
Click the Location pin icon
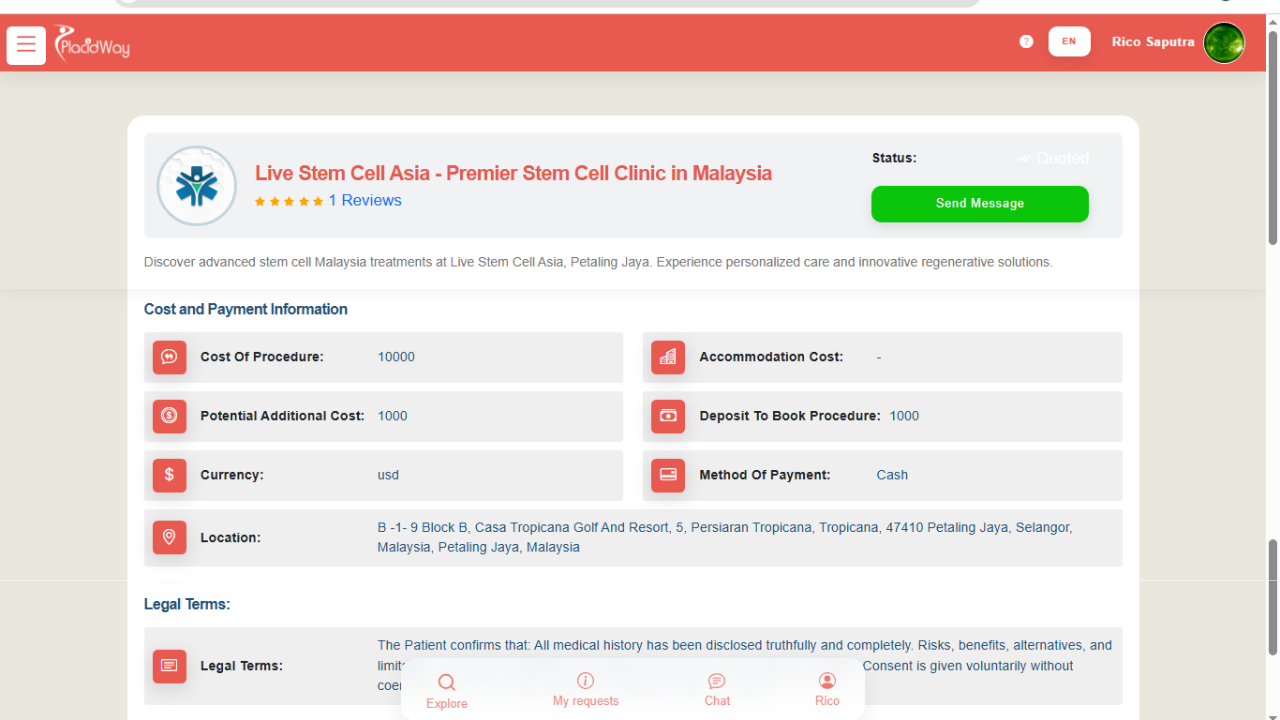(x=169, y=538)
